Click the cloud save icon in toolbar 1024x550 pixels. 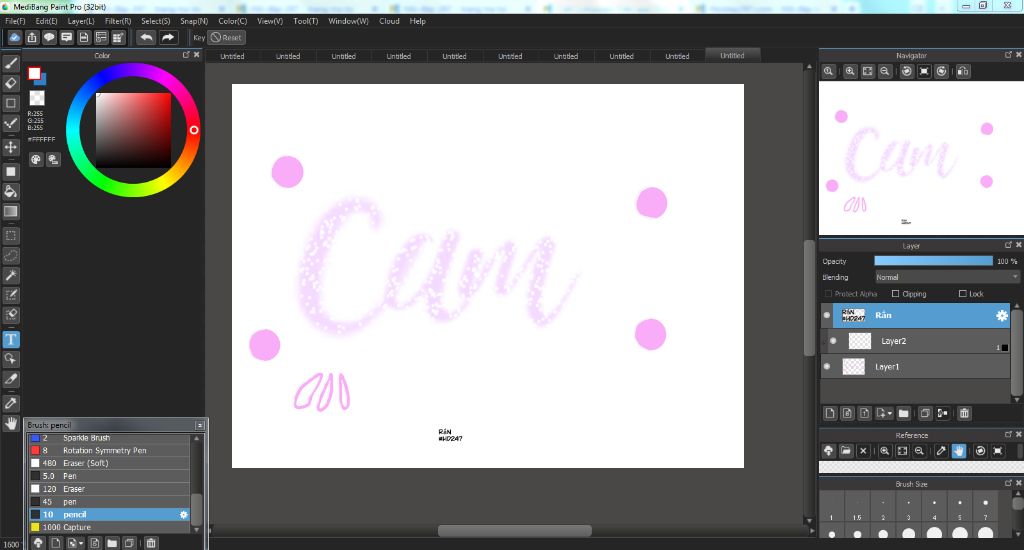coord(14,38)
